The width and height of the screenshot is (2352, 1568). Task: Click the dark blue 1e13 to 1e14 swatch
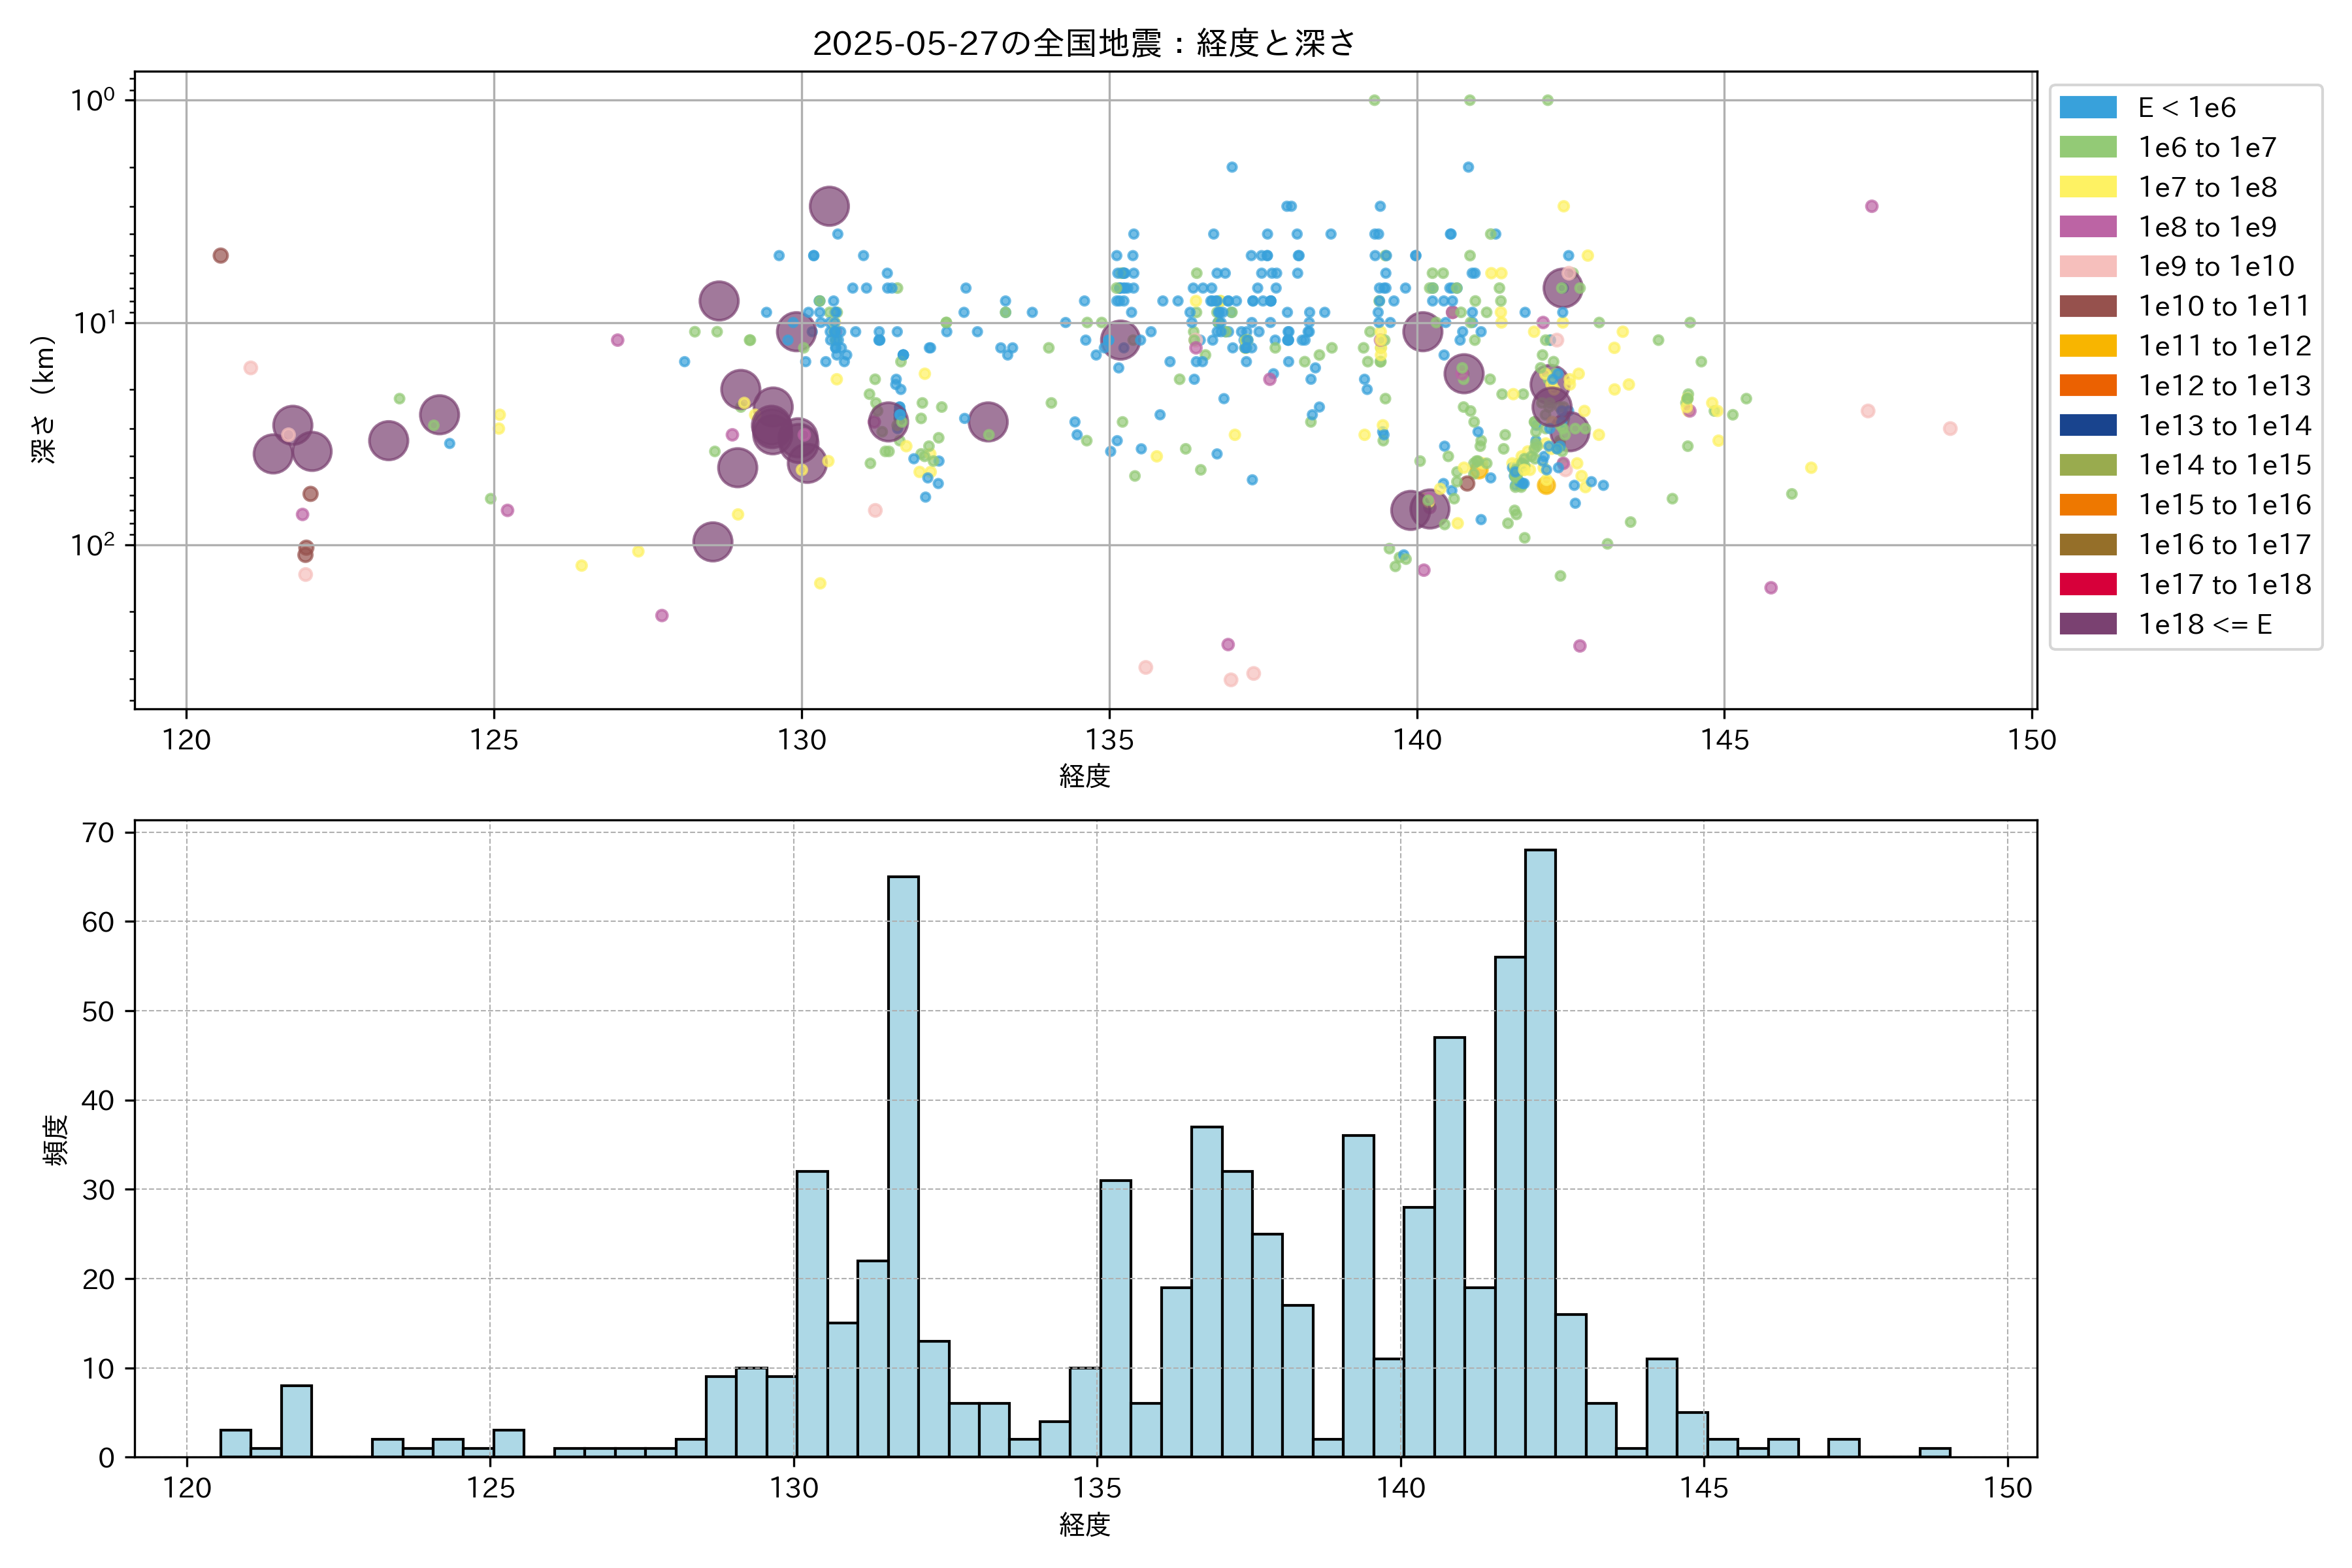click(x=2087, y=425)
